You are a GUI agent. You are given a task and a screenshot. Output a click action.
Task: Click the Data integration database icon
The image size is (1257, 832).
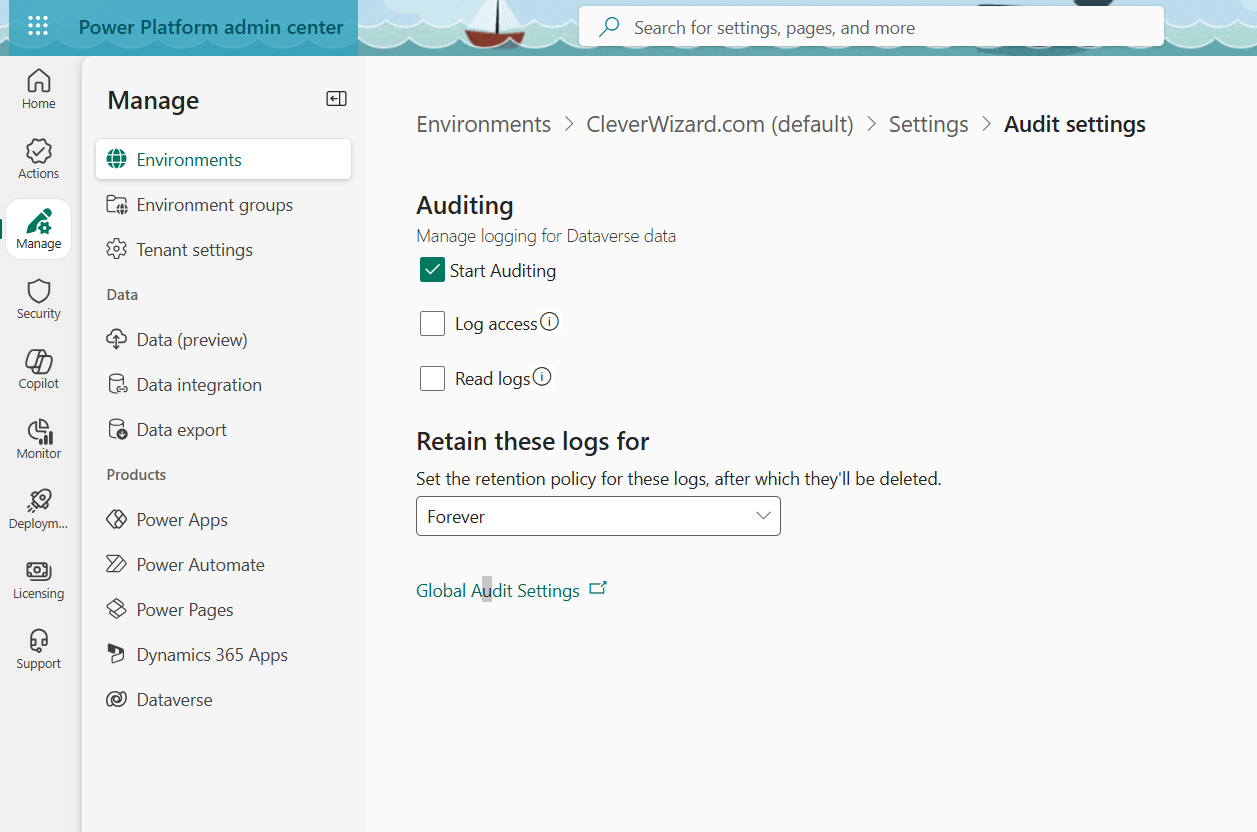[117, 384]
